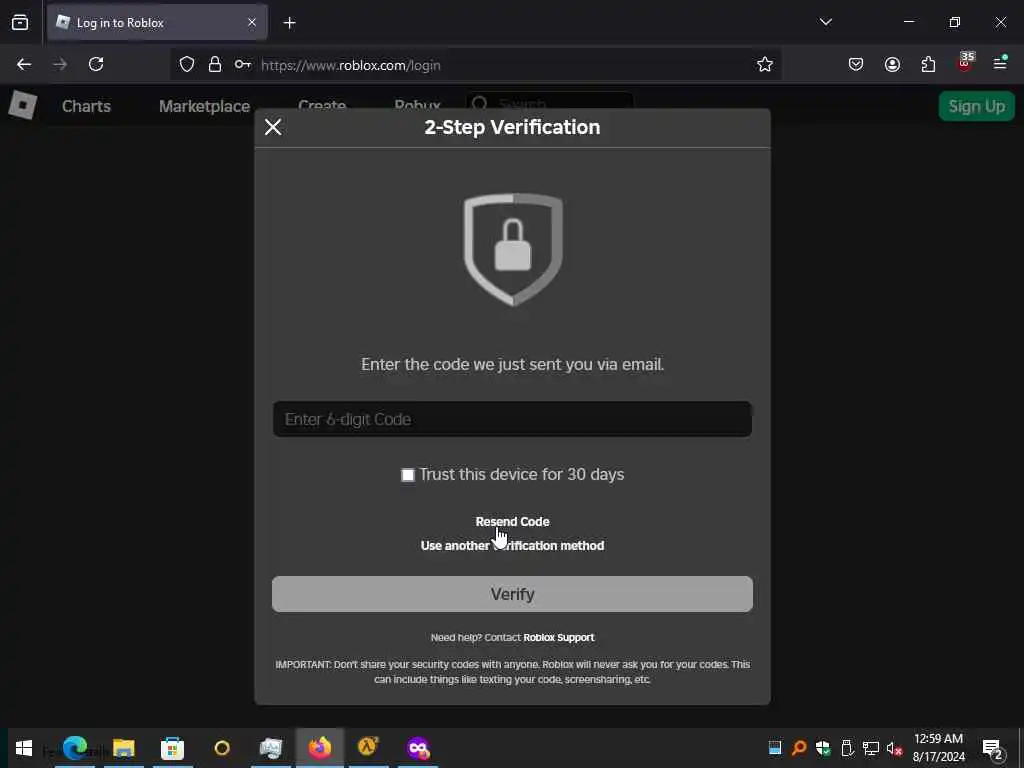This screenshot has height=768, width=1024.
Task: Click the Verify button
Action: pos(512,594)
